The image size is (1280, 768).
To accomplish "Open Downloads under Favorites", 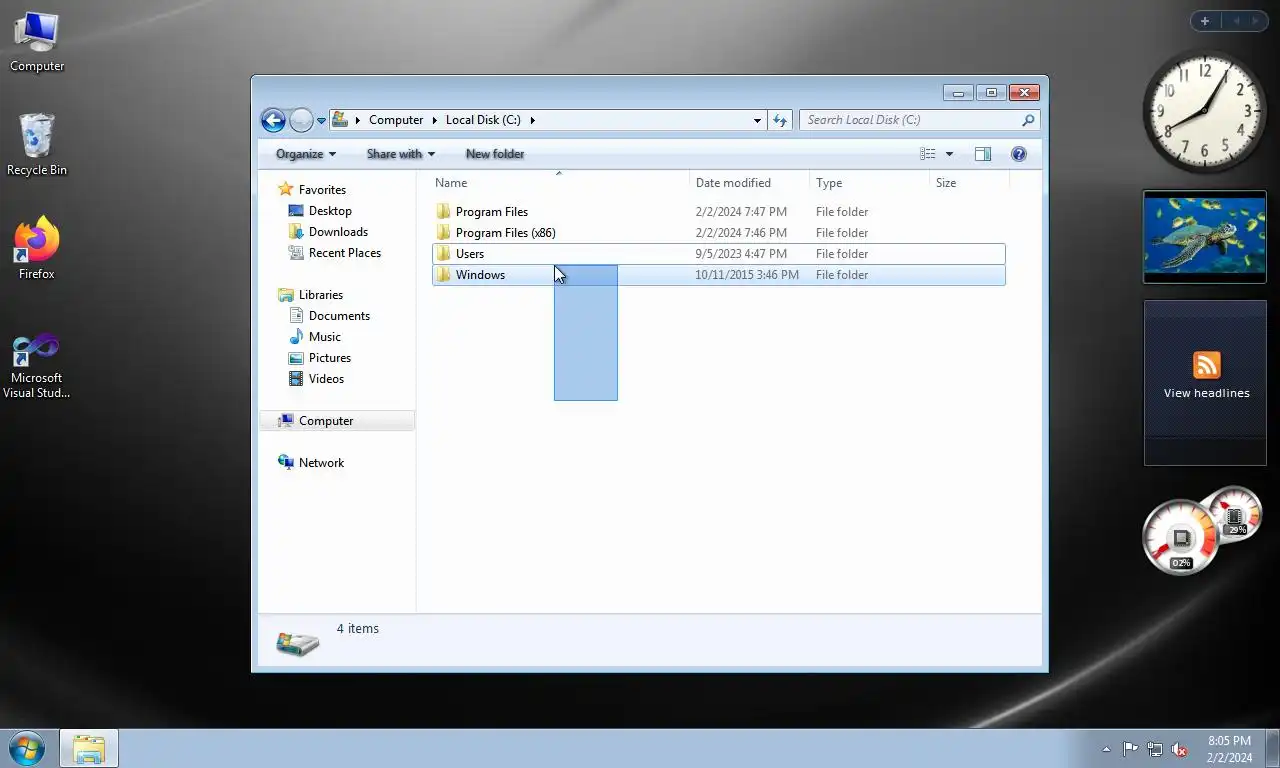I will (338, 232).
